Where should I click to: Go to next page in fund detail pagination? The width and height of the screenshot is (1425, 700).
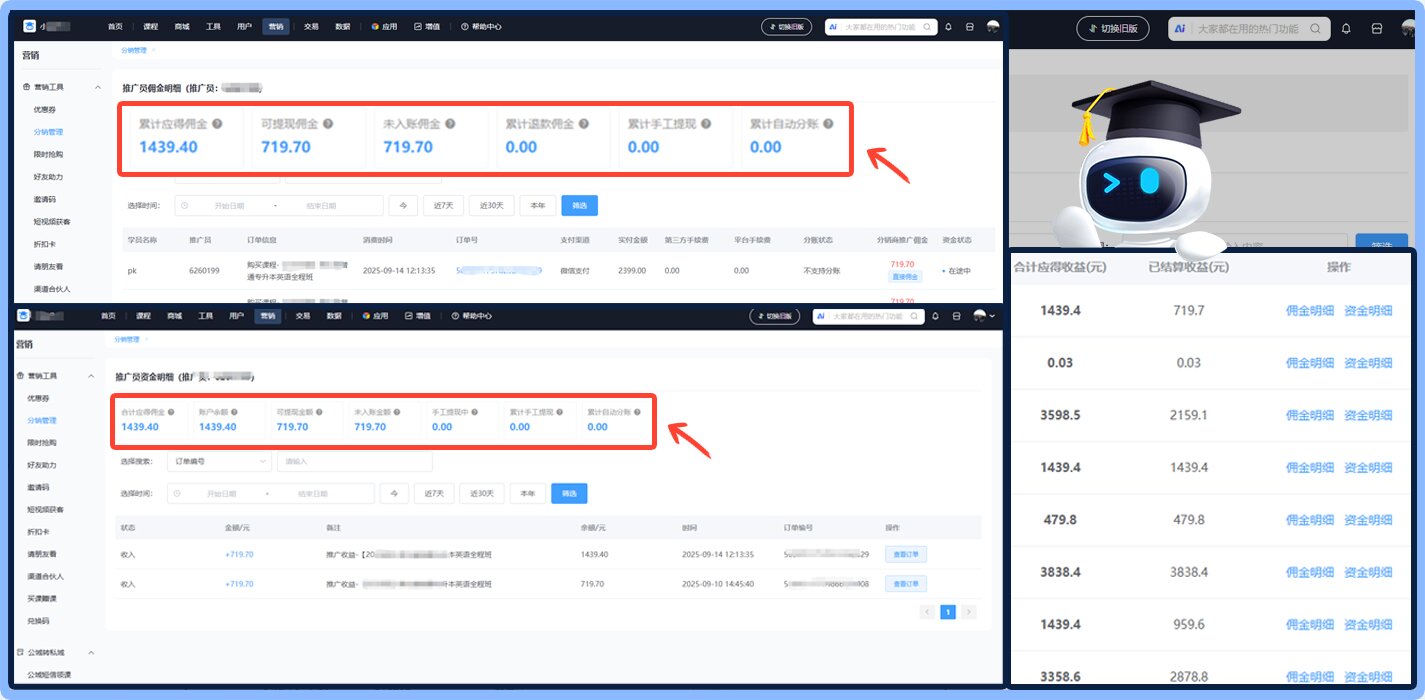click(968, 611)
